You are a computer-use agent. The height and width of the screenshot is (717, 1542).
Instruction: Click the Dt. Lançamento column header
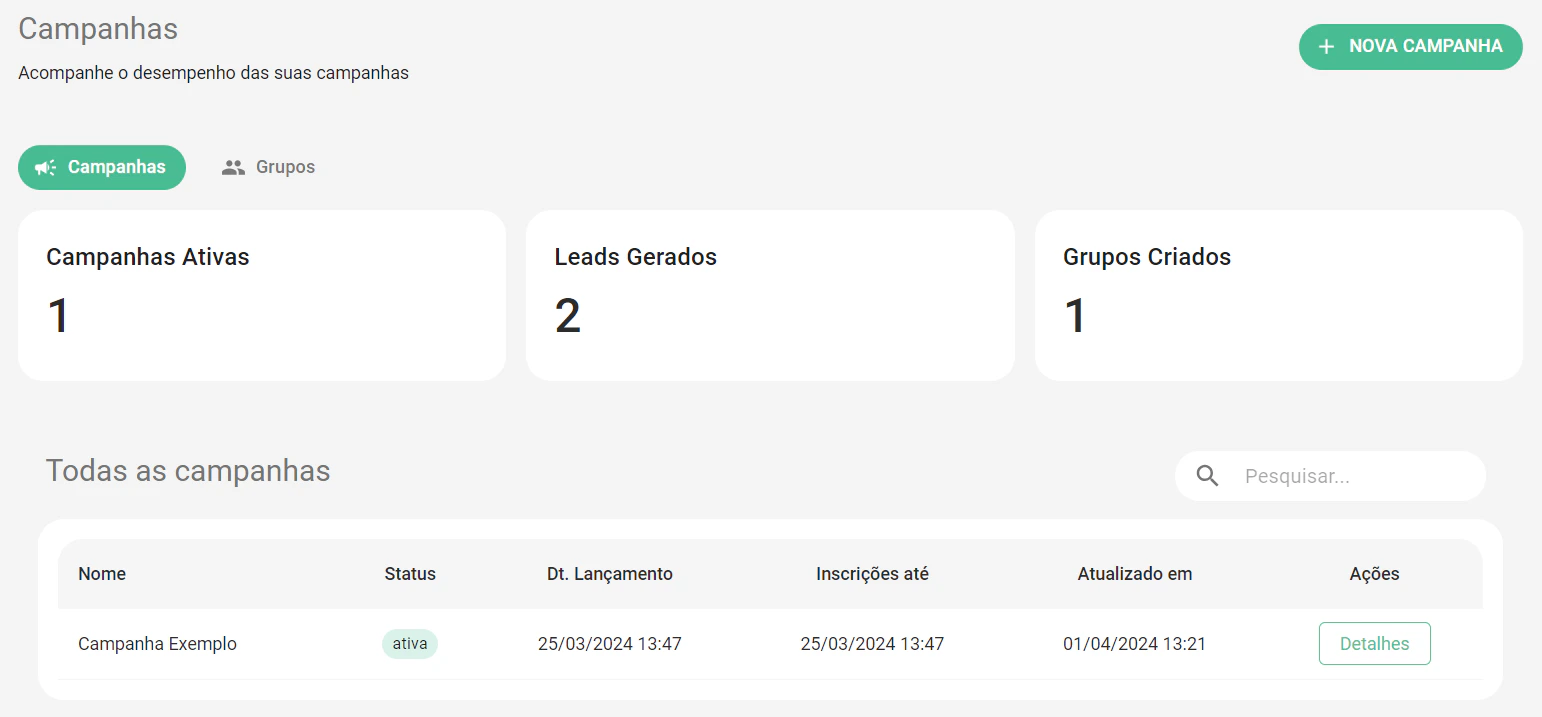coord(610,573)
